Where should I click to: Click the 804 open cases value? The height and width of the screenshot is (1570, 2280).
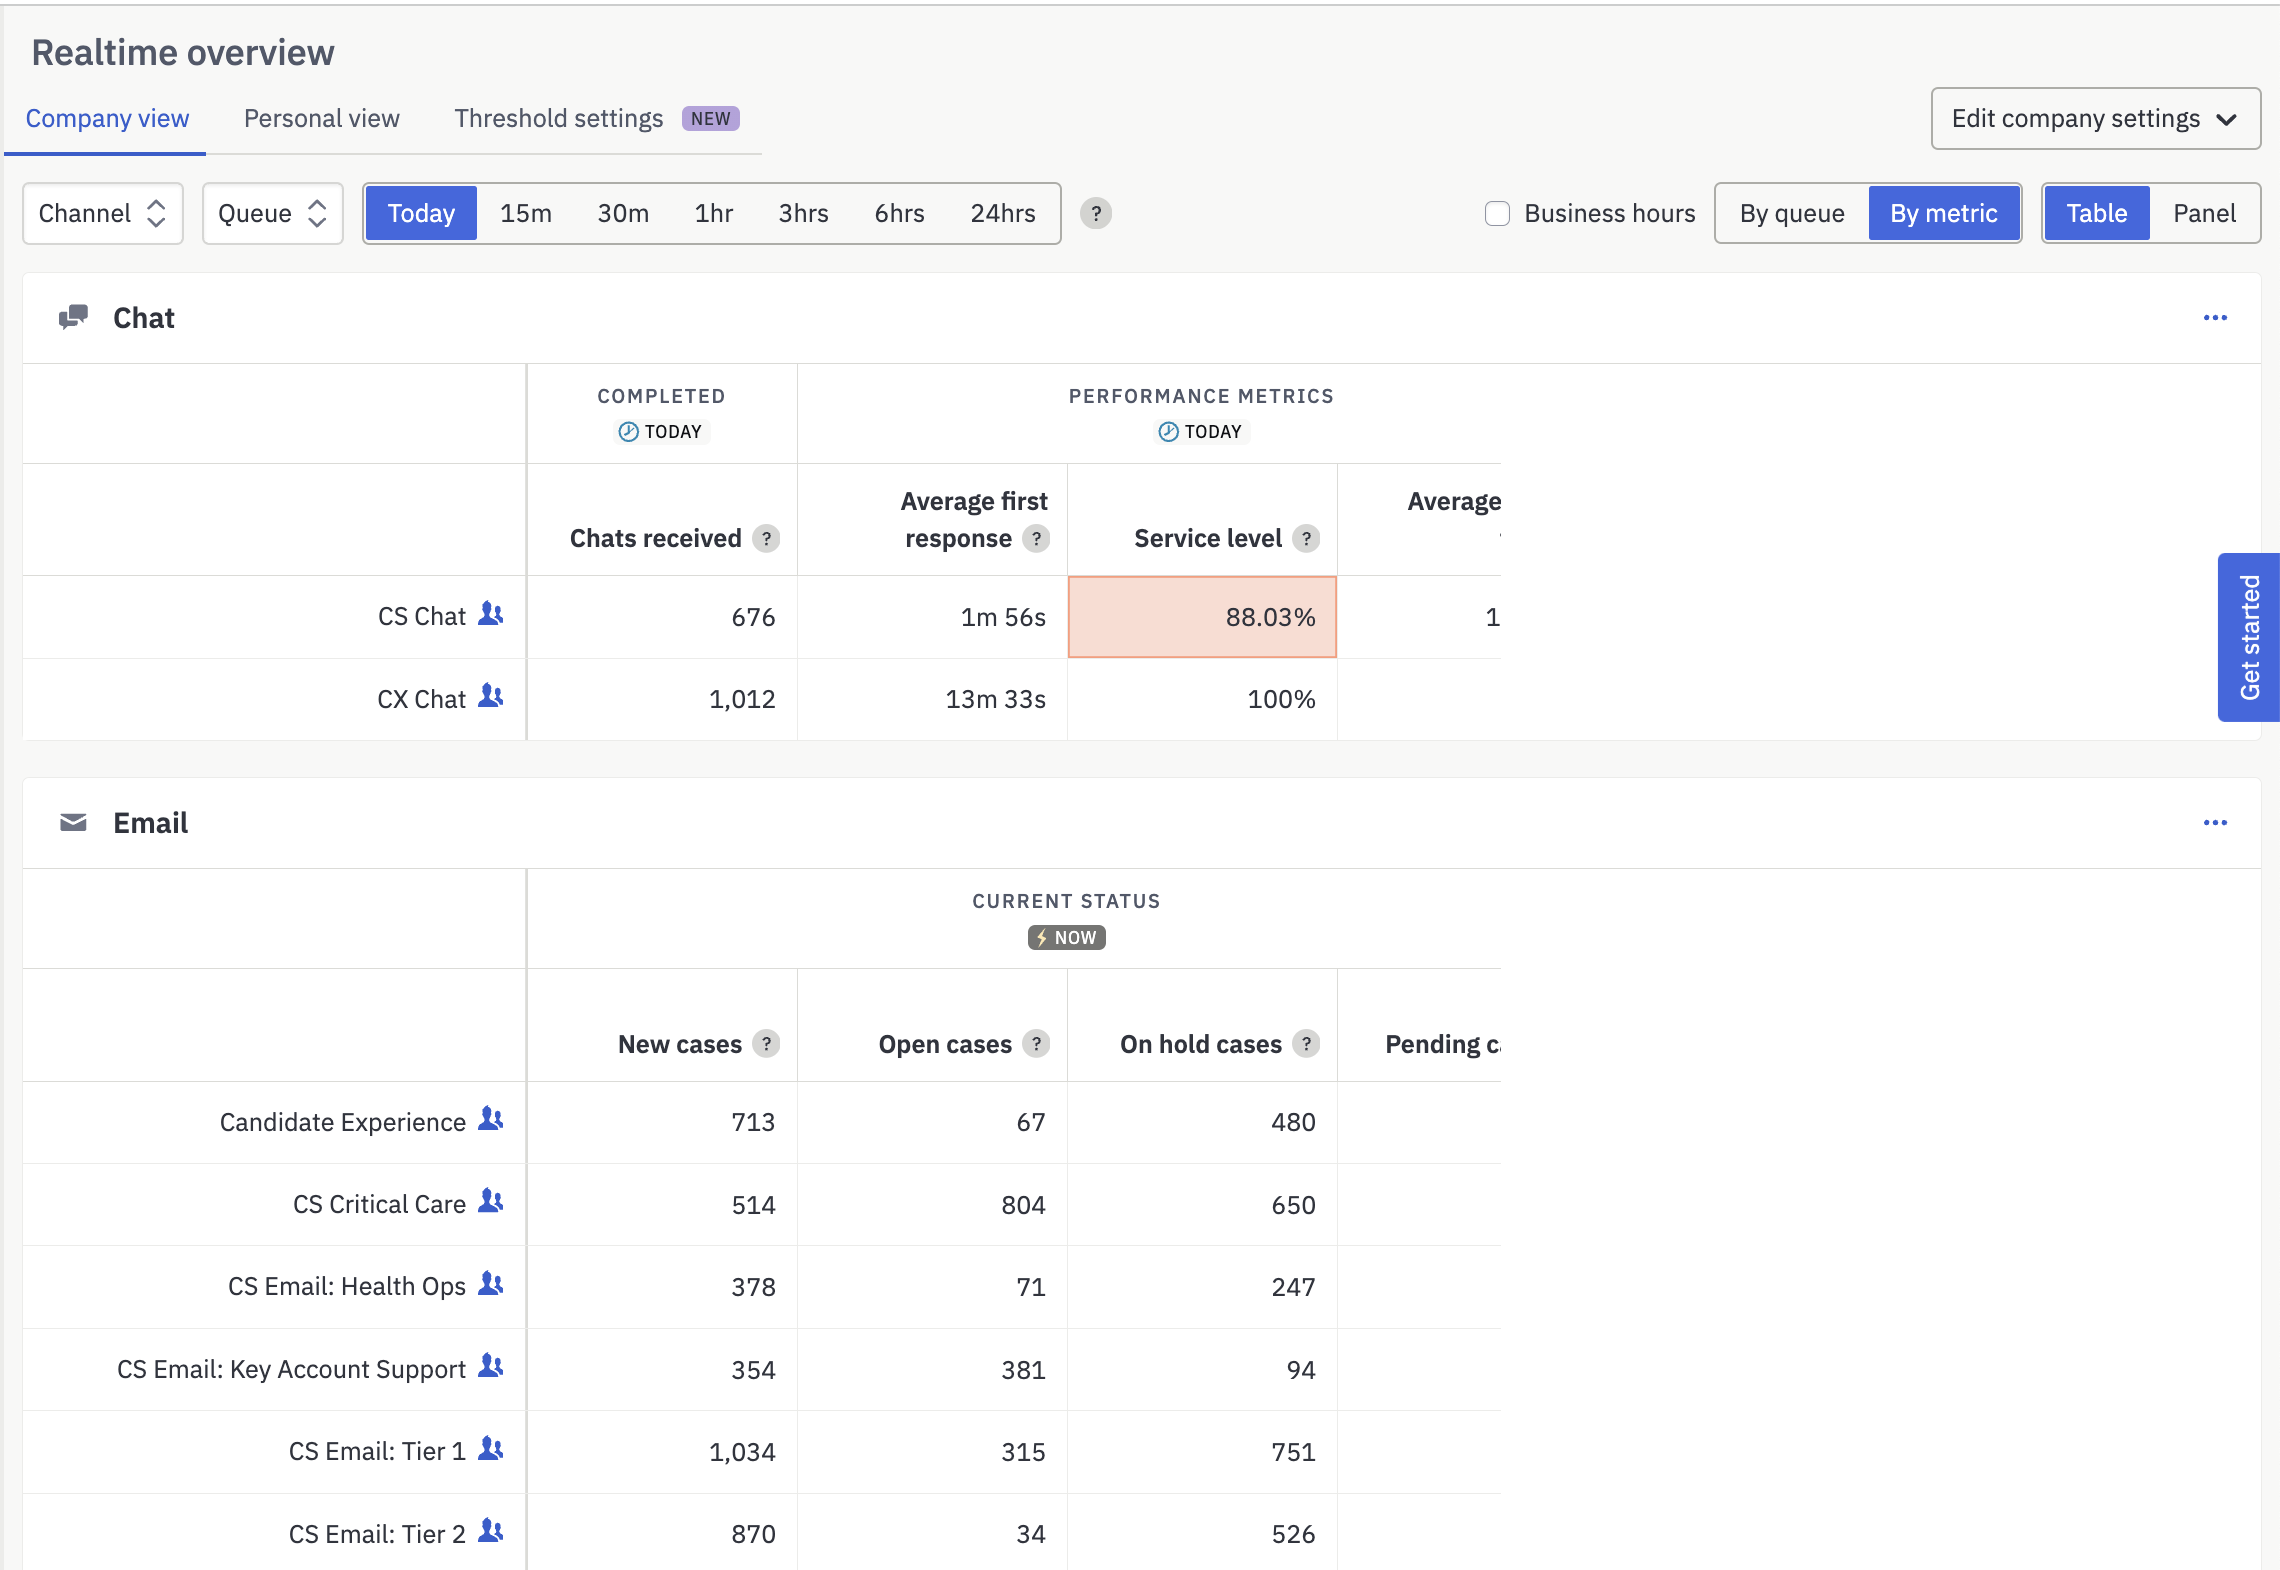(1023, 1205)
